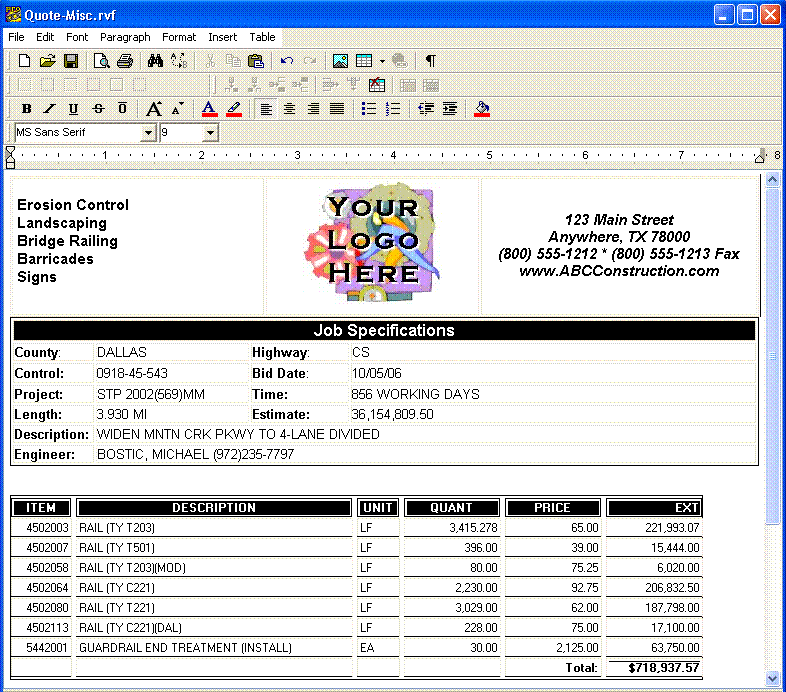Click item number 4502003
This screenshot has width=786, height=692.
point(47,528)
